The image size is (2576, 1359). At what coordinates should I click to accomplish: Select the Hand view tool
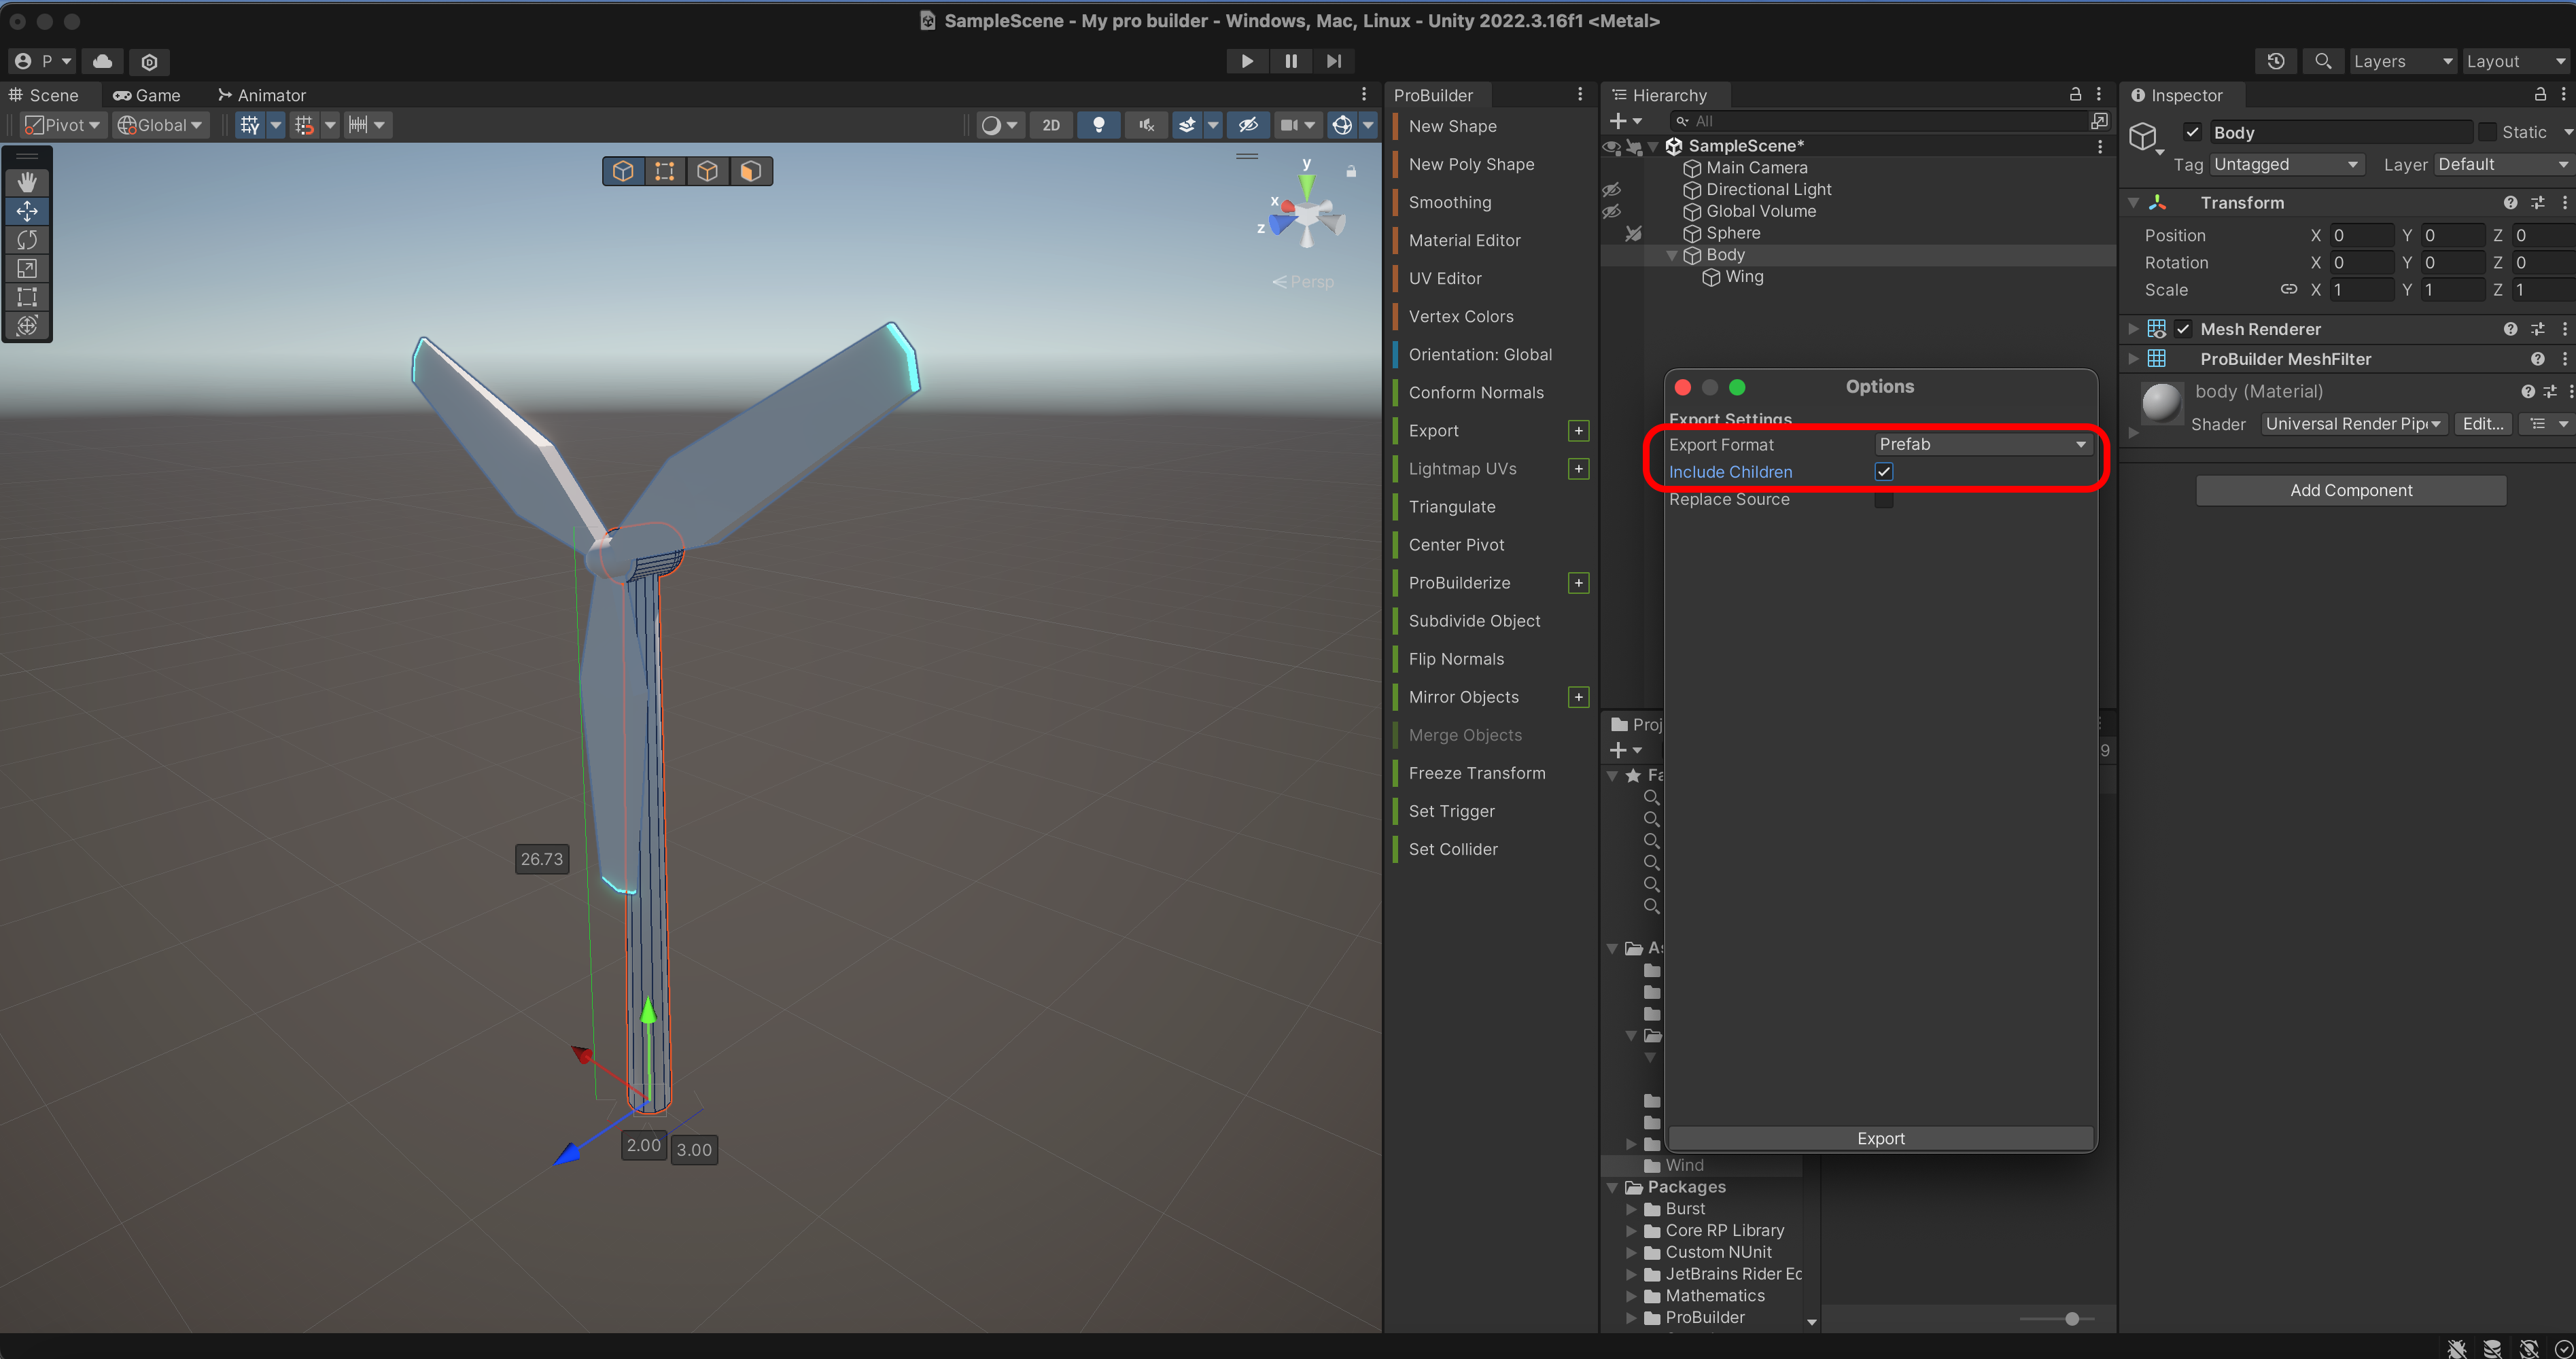[x=27, y=182]
